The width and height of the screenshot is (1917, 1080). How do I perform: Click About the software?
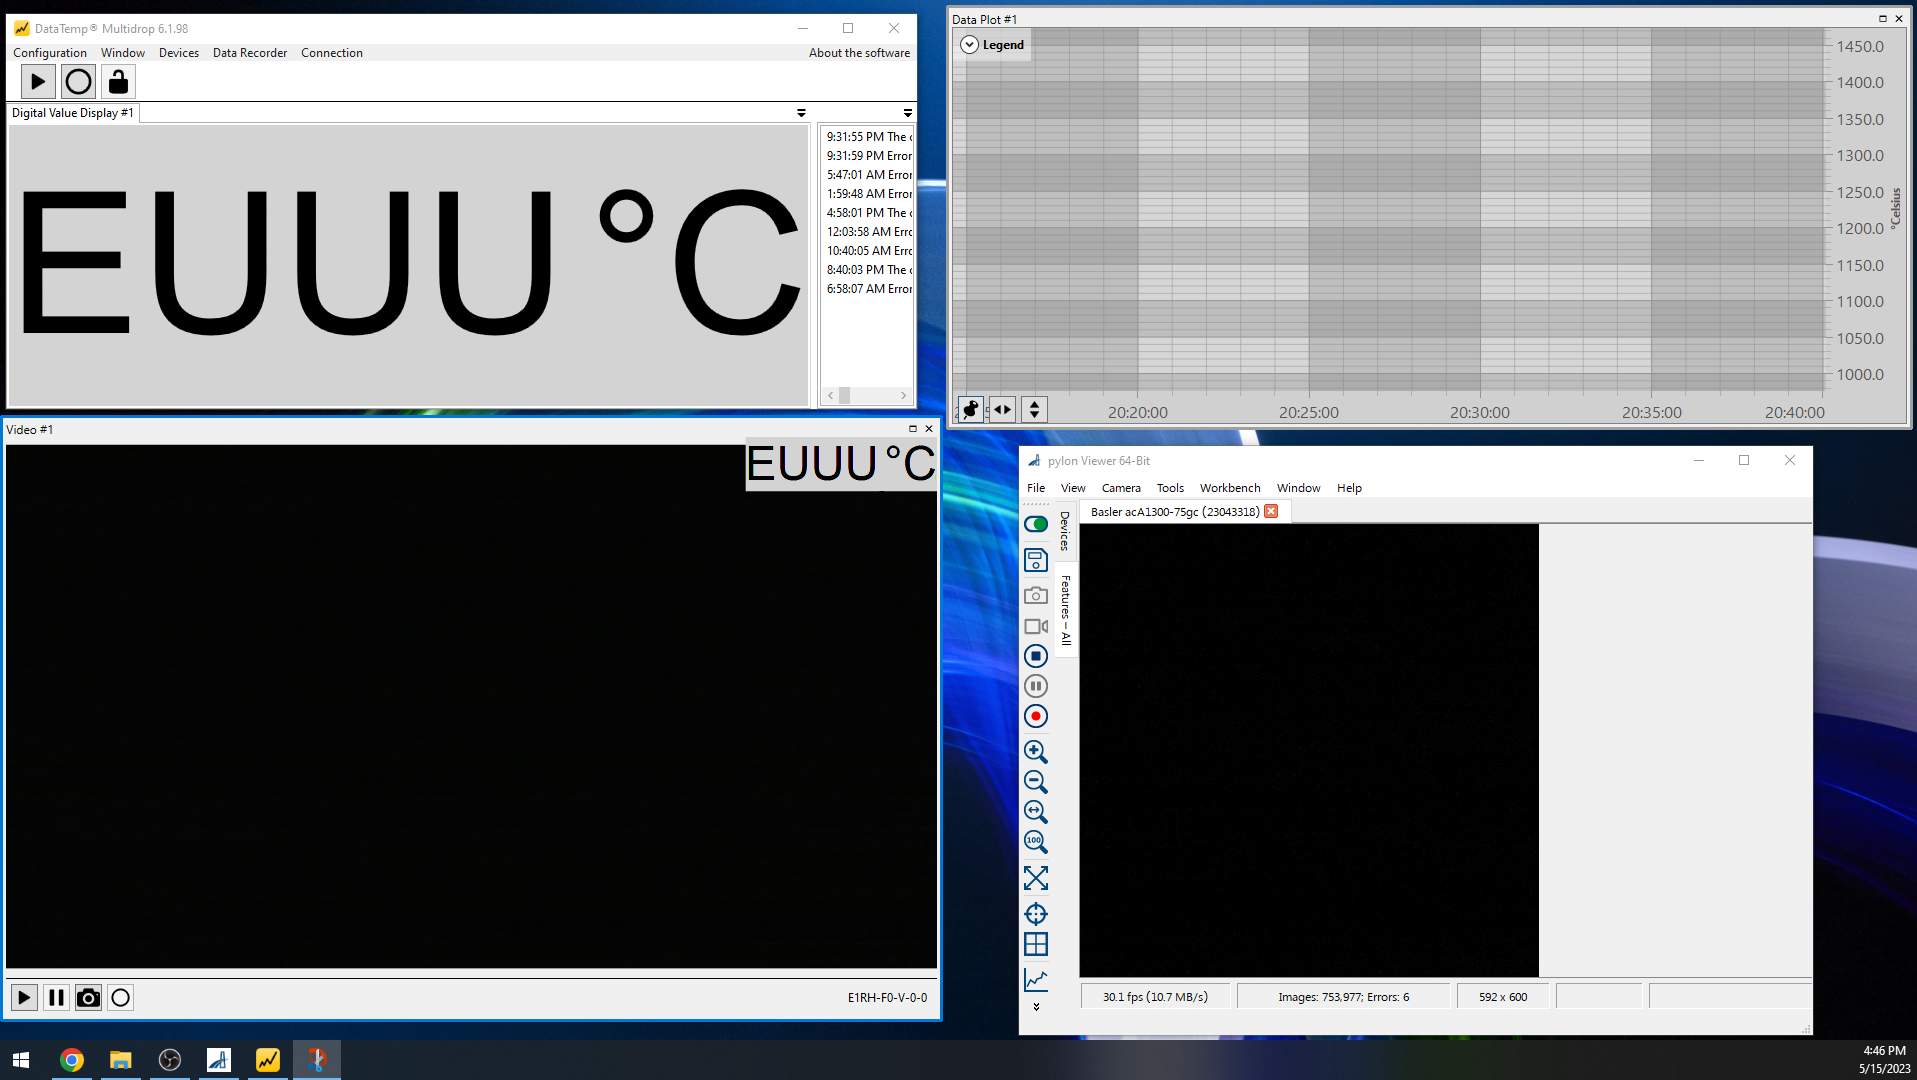(859, 53)
